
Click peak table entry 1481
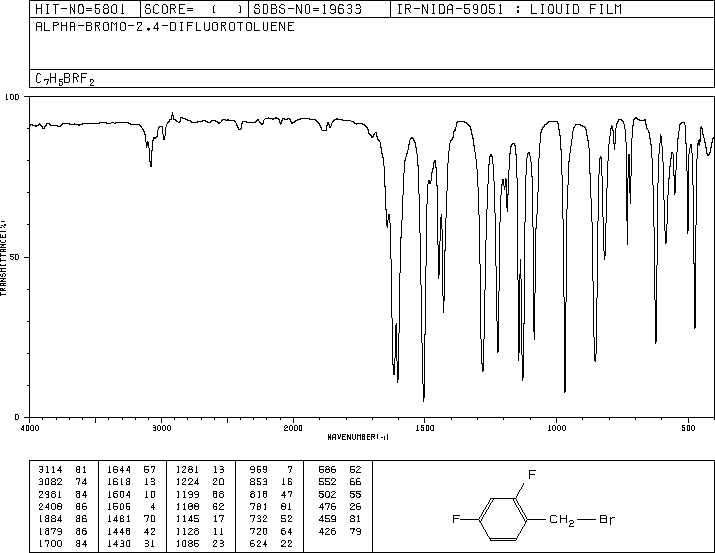pyautogui.click(x=119, y=519)
